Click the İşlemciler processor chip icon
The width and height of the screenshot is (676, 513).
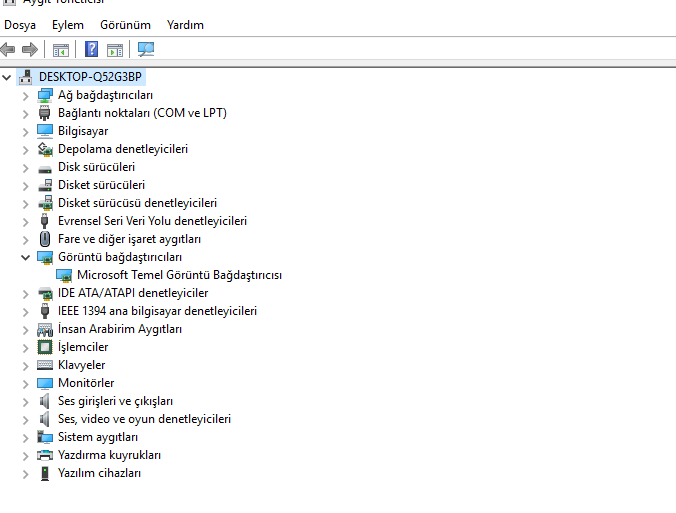click(45, 347)
